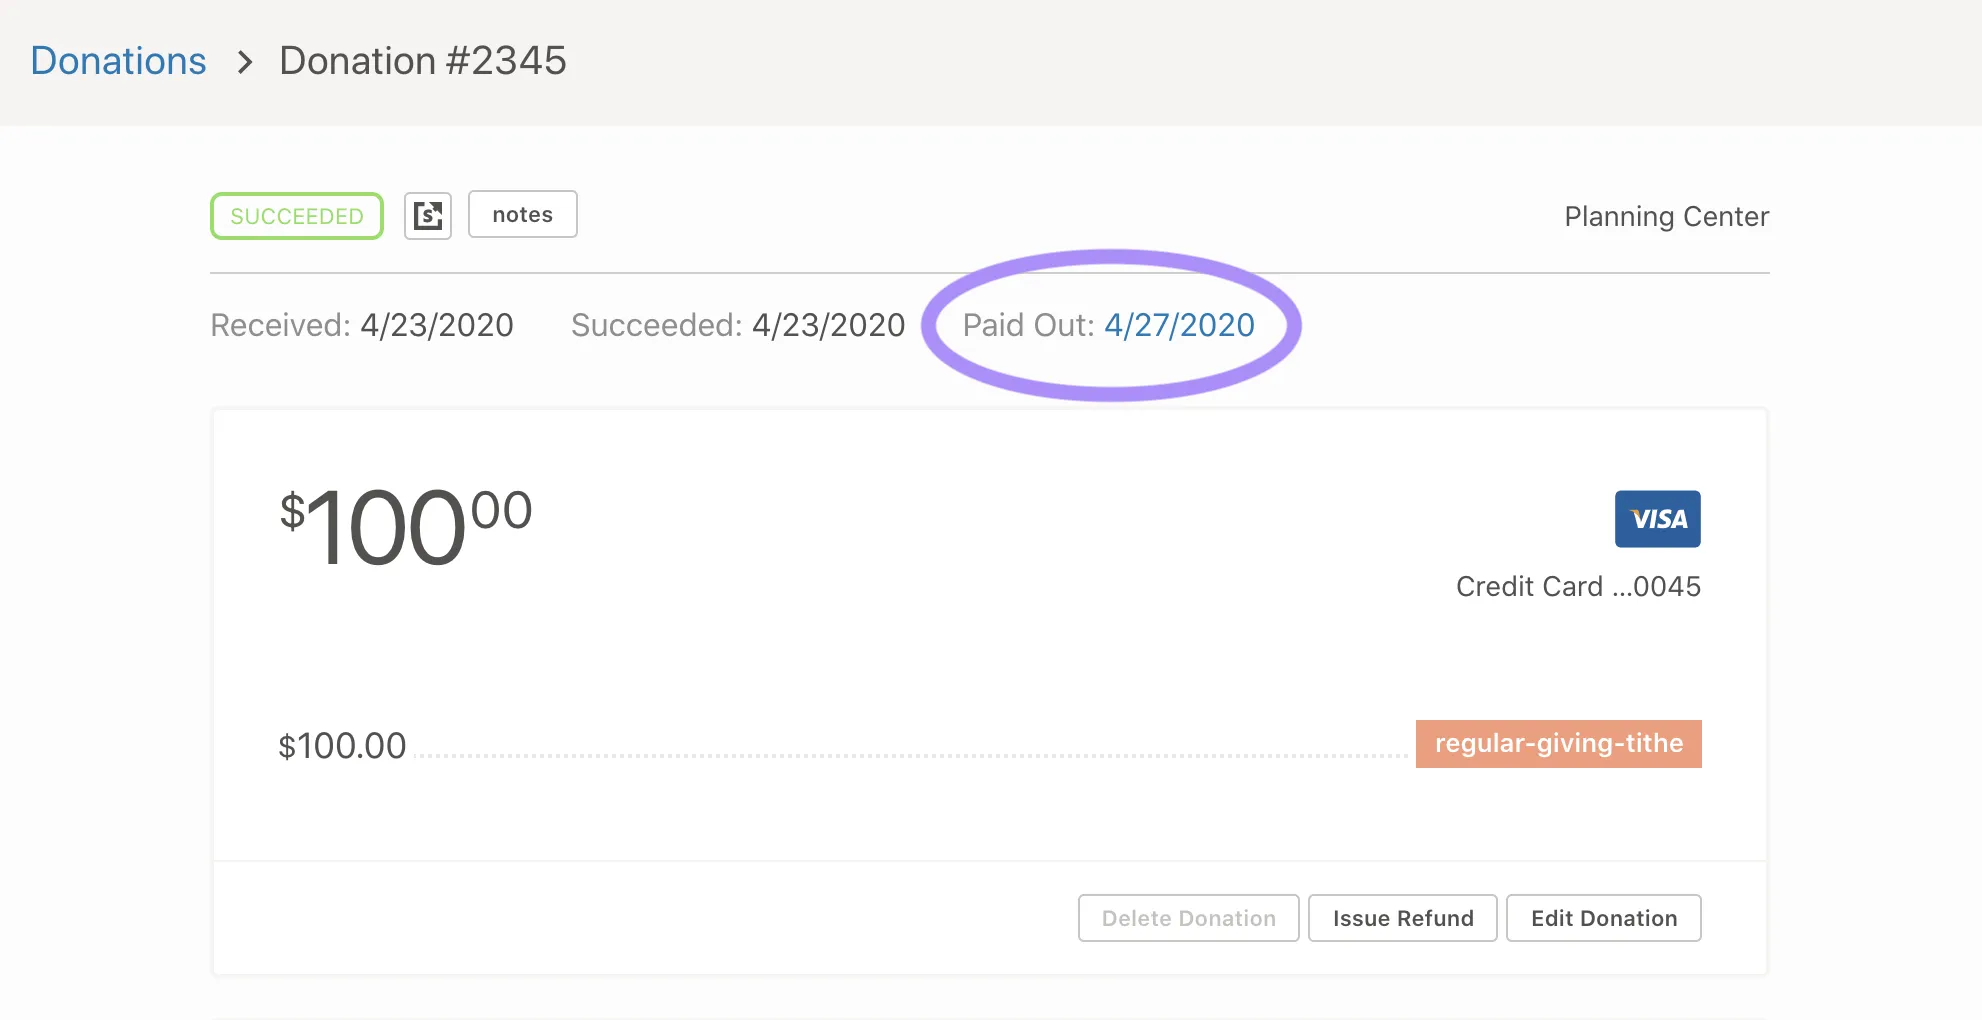
Task: Click the Received date 4/23/2020
Action: [437, 324]
